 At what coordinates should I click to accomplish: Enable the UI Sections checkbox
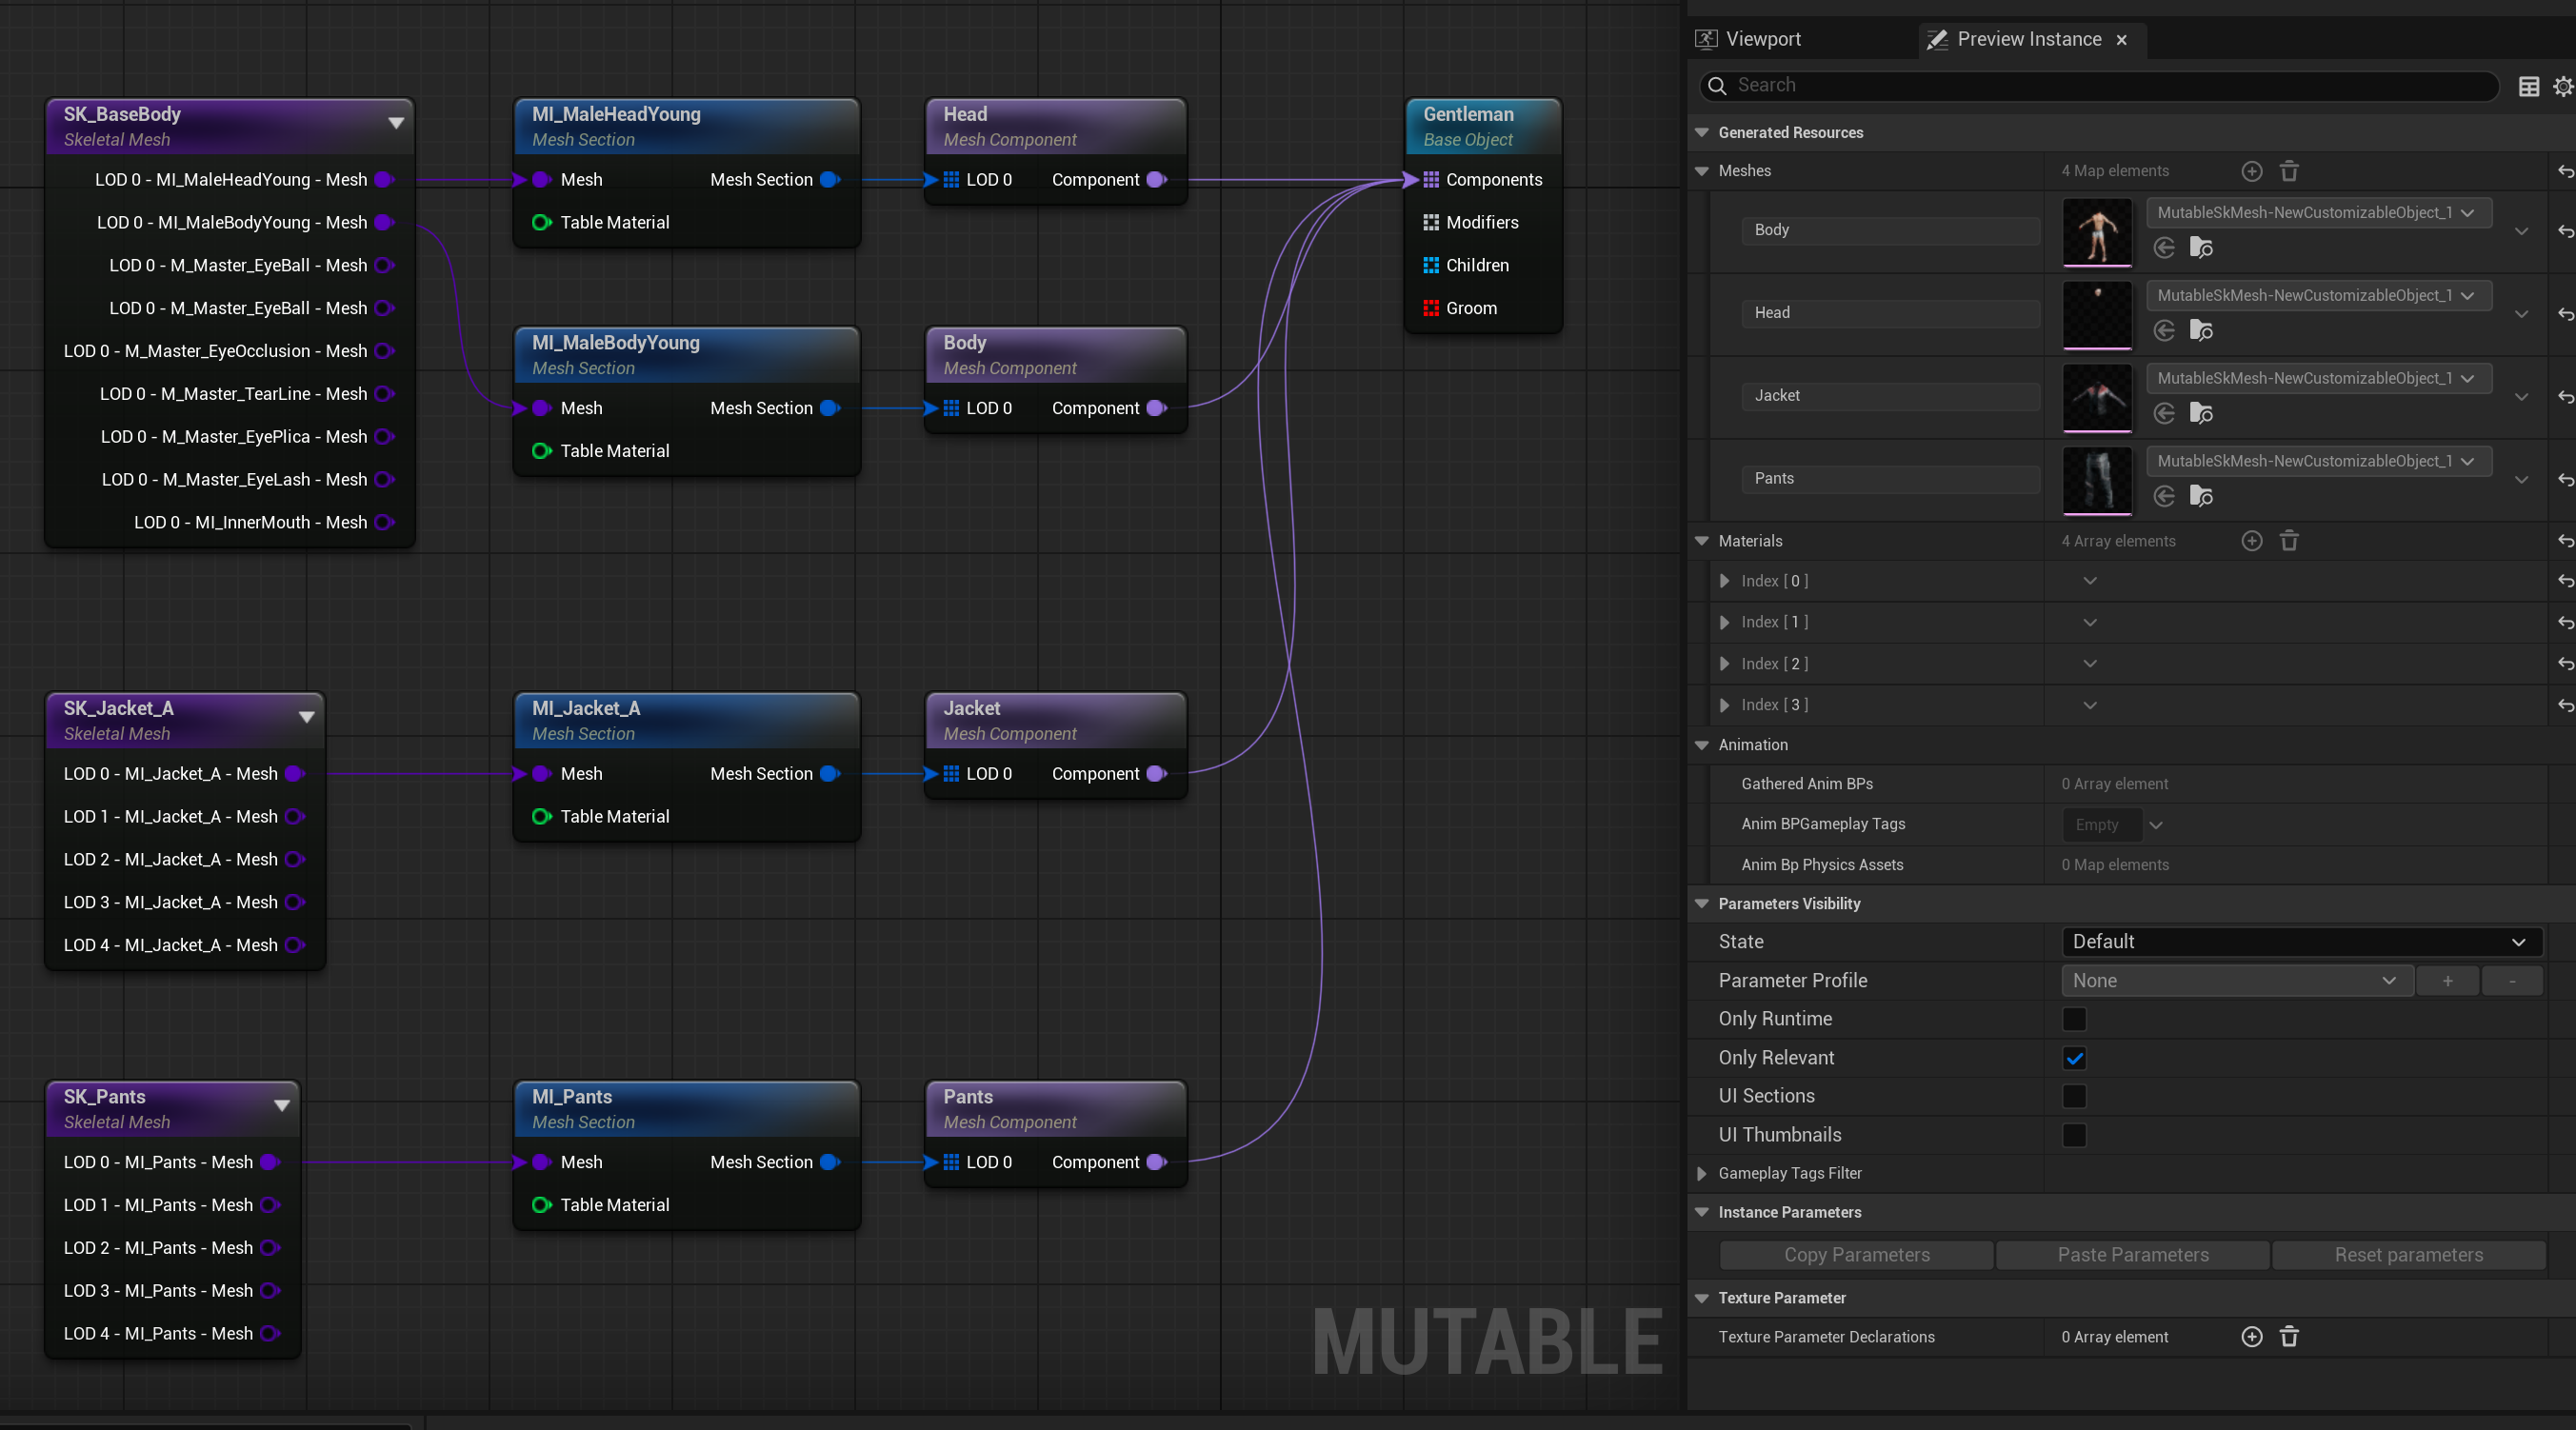[2074, 1097]
